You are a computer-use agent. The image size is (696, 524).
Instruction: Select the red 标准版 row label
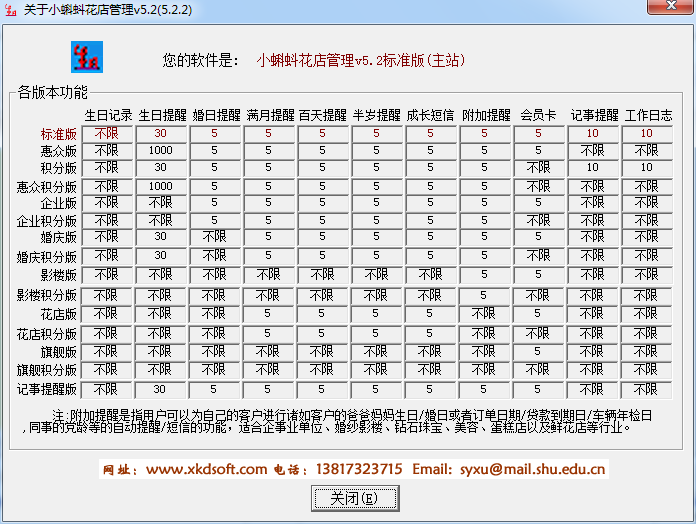pos(59,133)
